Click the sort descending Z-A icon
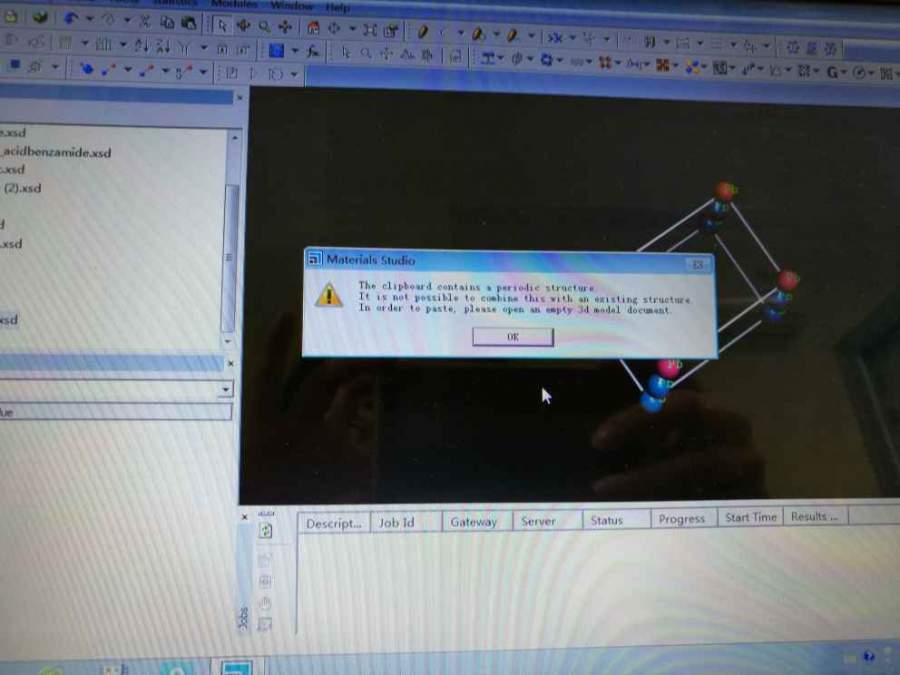 [x=162, y=45]
